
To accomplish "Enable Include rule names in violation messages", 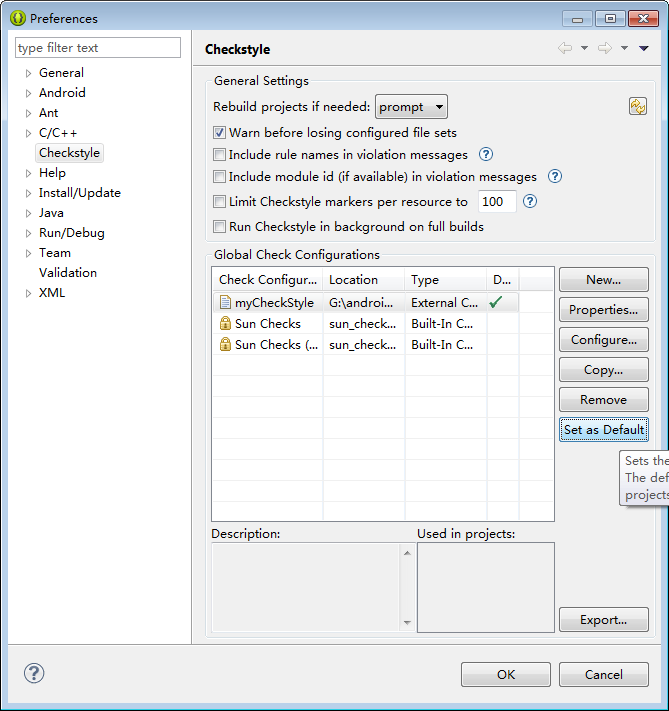I will coord(220,154).
